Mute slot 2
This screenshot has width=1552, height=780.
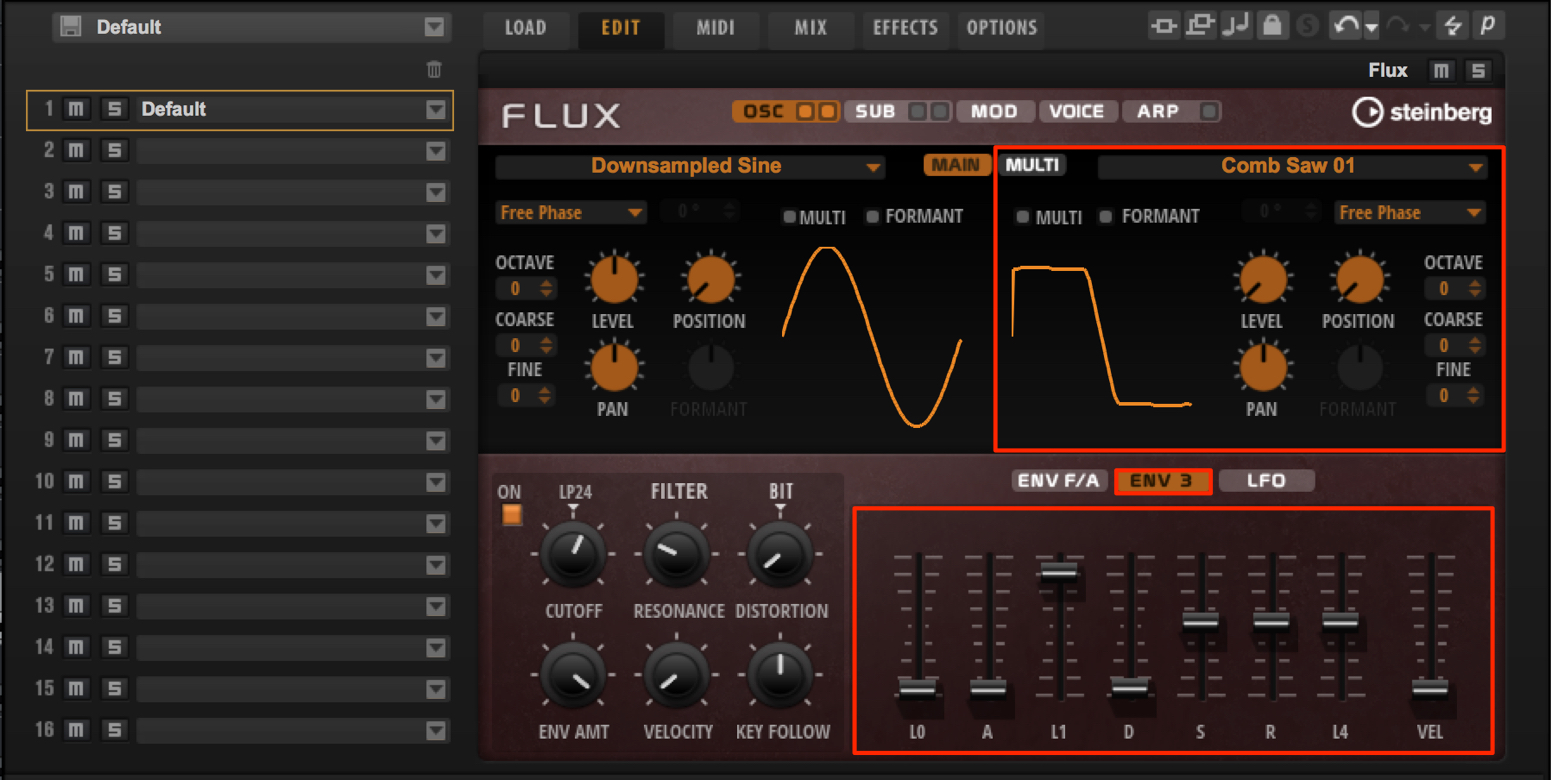(x=77, y=151)
